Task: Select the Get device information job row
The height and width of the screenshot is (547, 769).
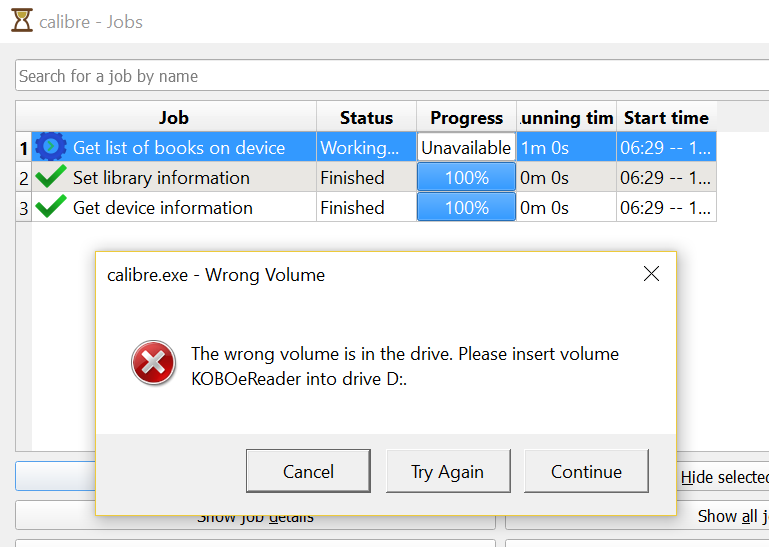Action: [x=162, y=208]
